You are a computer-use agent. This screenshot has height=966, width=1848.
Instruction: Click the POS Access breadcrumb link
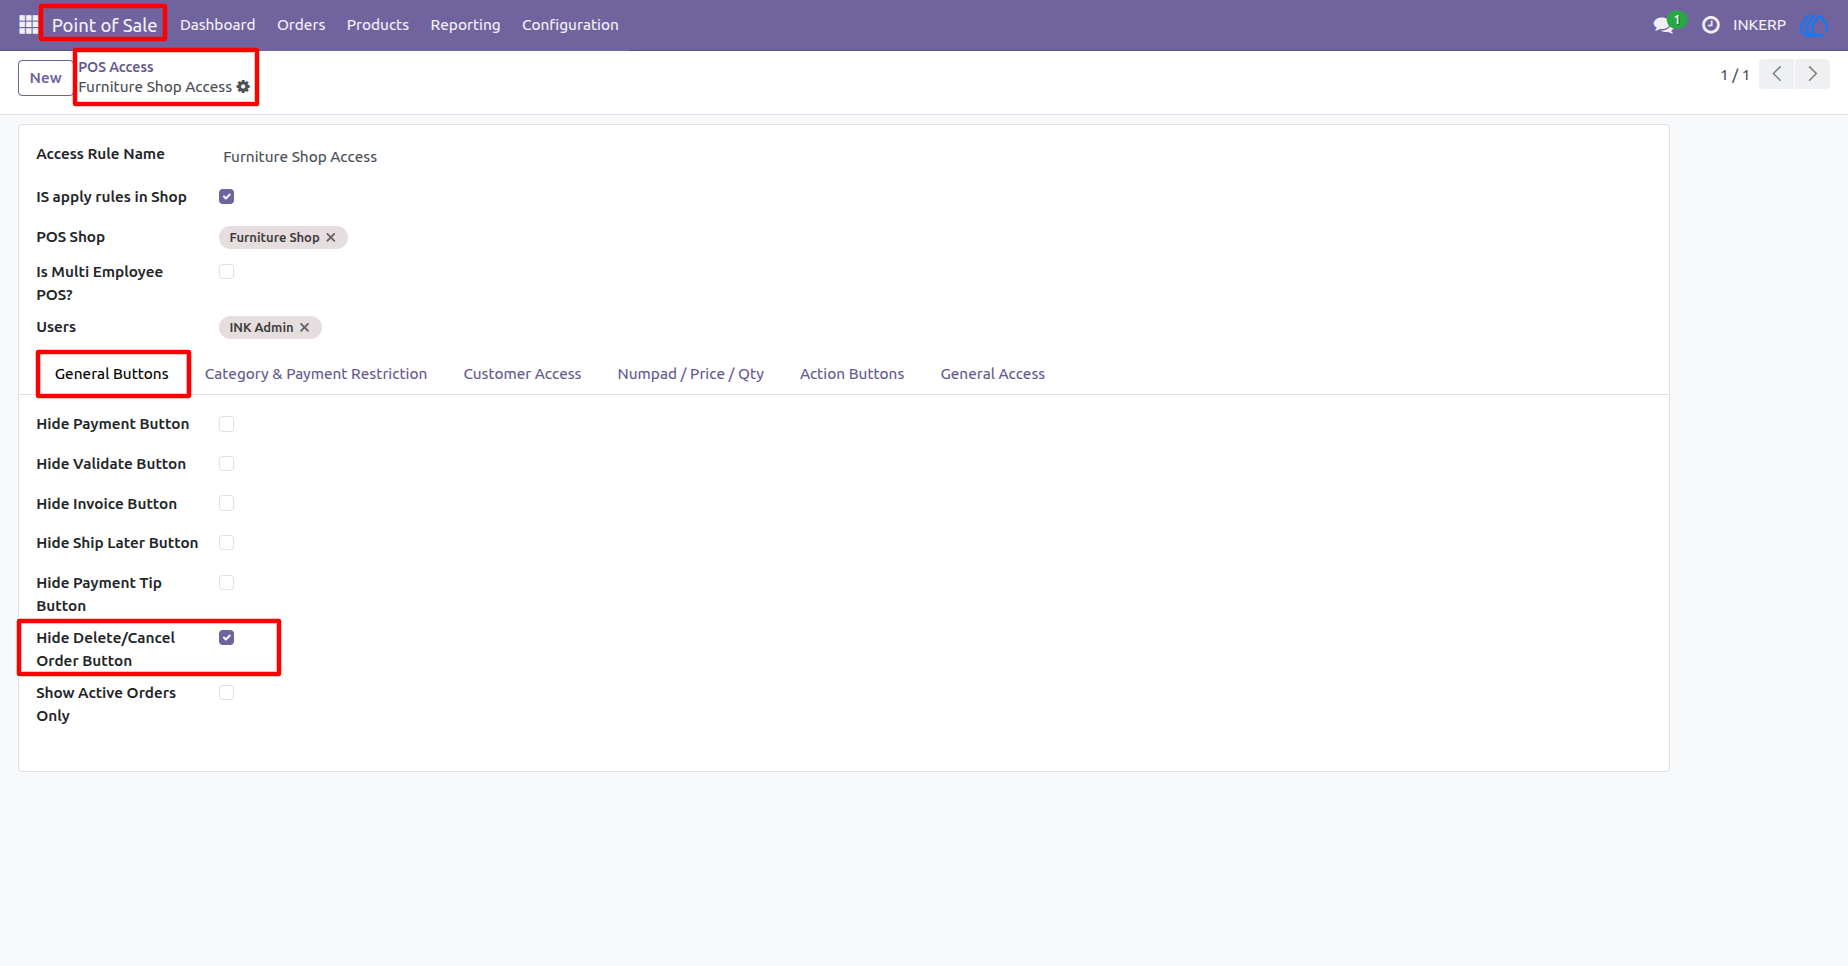[x=116, y=67]
